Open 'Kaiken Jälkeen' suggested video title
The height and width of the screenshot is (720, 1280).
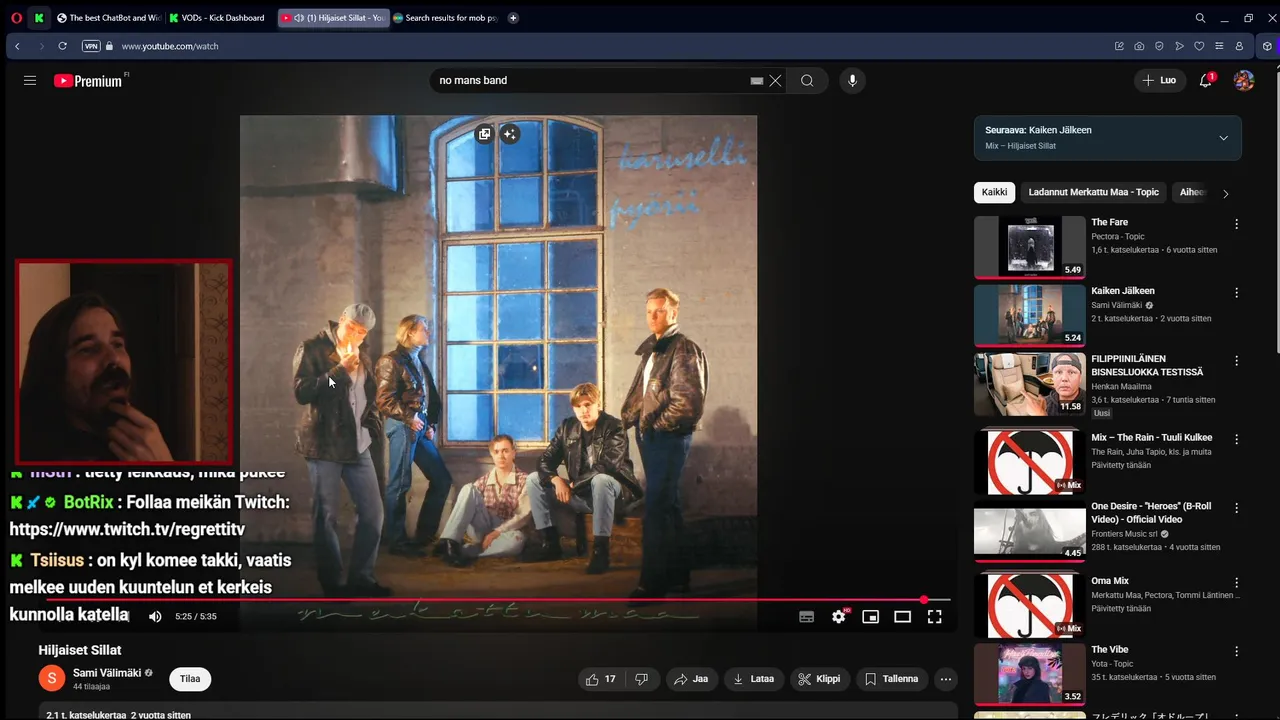[x=1123, y=291]
